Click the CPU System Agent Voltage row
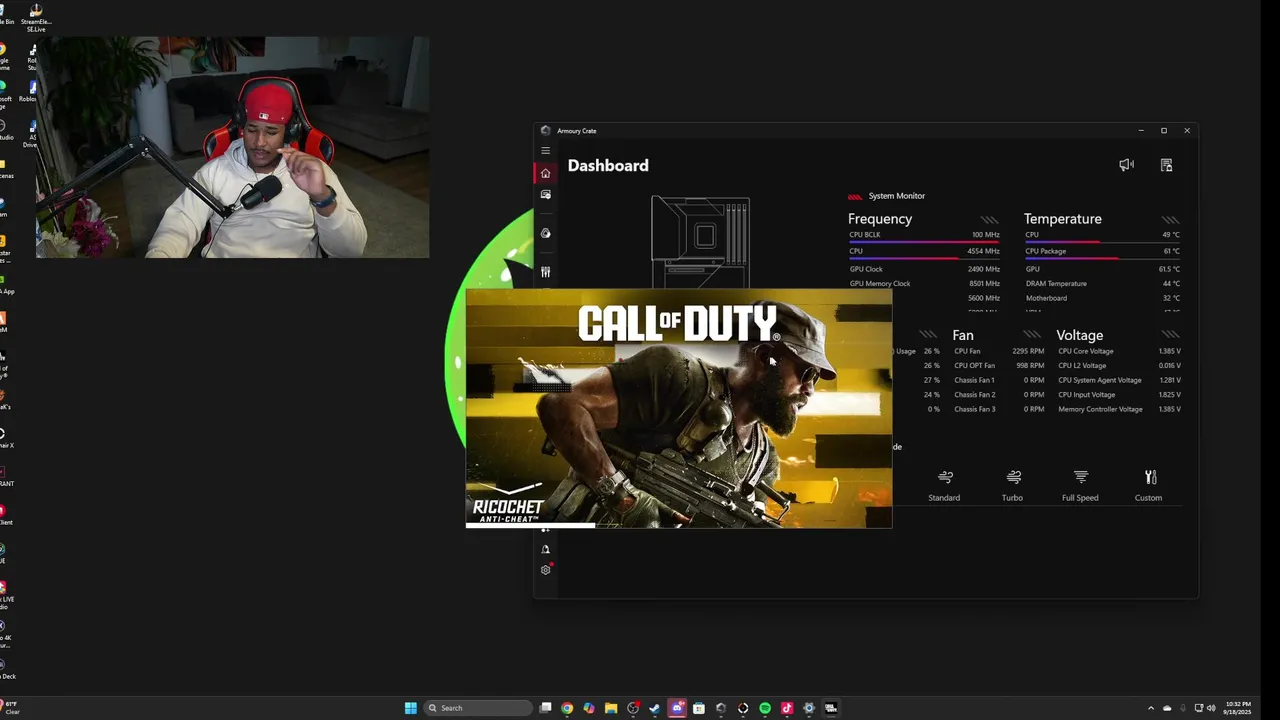 pyautogui.click(x=1119, y=380)
